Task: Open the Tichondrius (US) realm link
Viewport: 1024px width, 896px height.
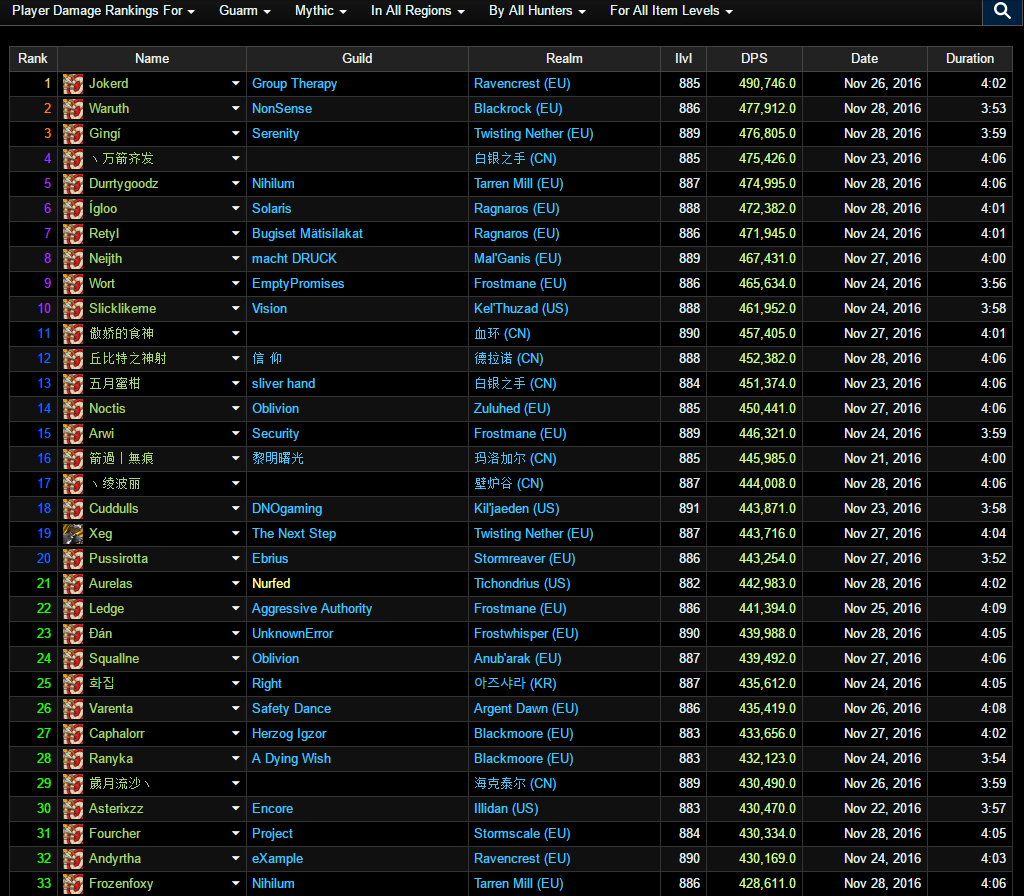Action: 522,583
